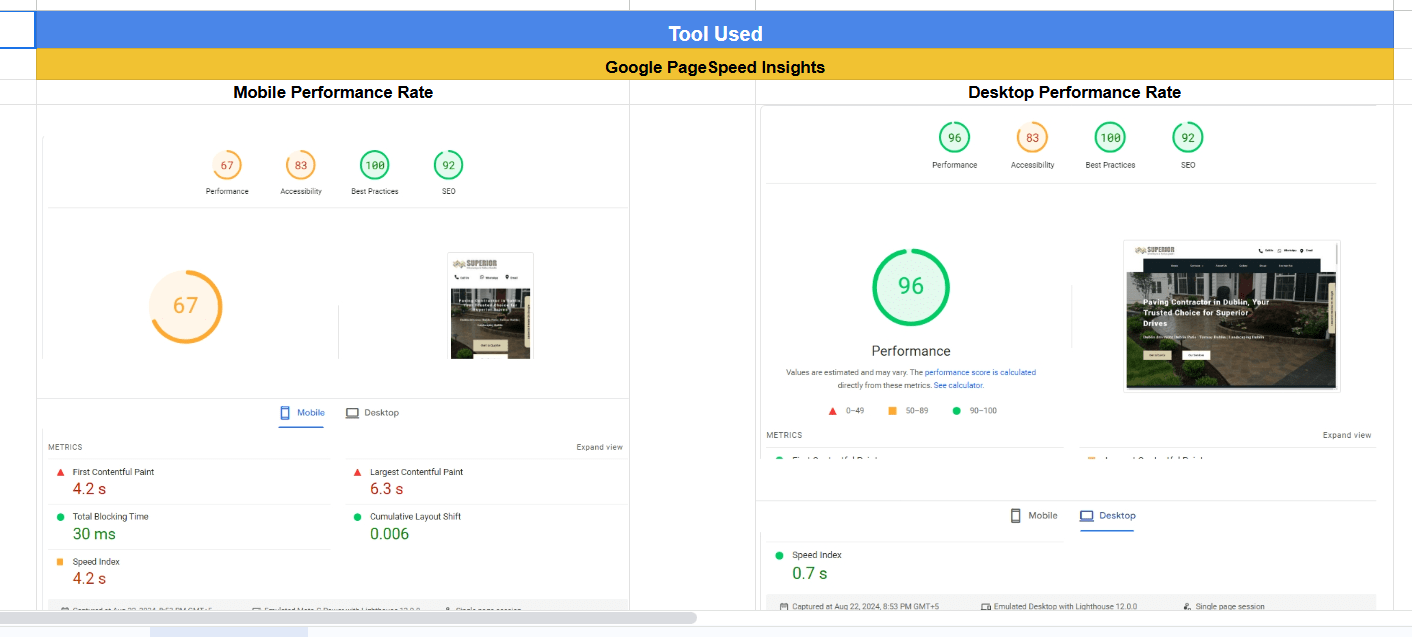Click the Accessibility 83 gauge in mobile report
The height and width of the screenshot is (637, 1412).
(x=300, y=165)
